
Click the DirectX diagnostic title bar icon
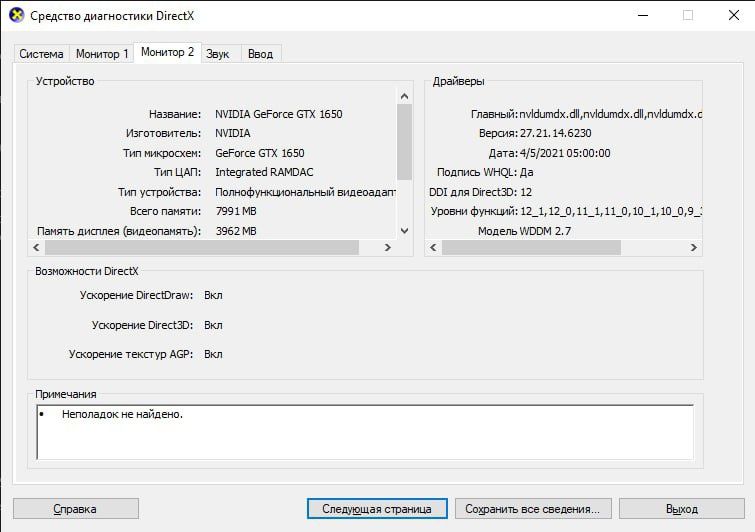(16, 15)
